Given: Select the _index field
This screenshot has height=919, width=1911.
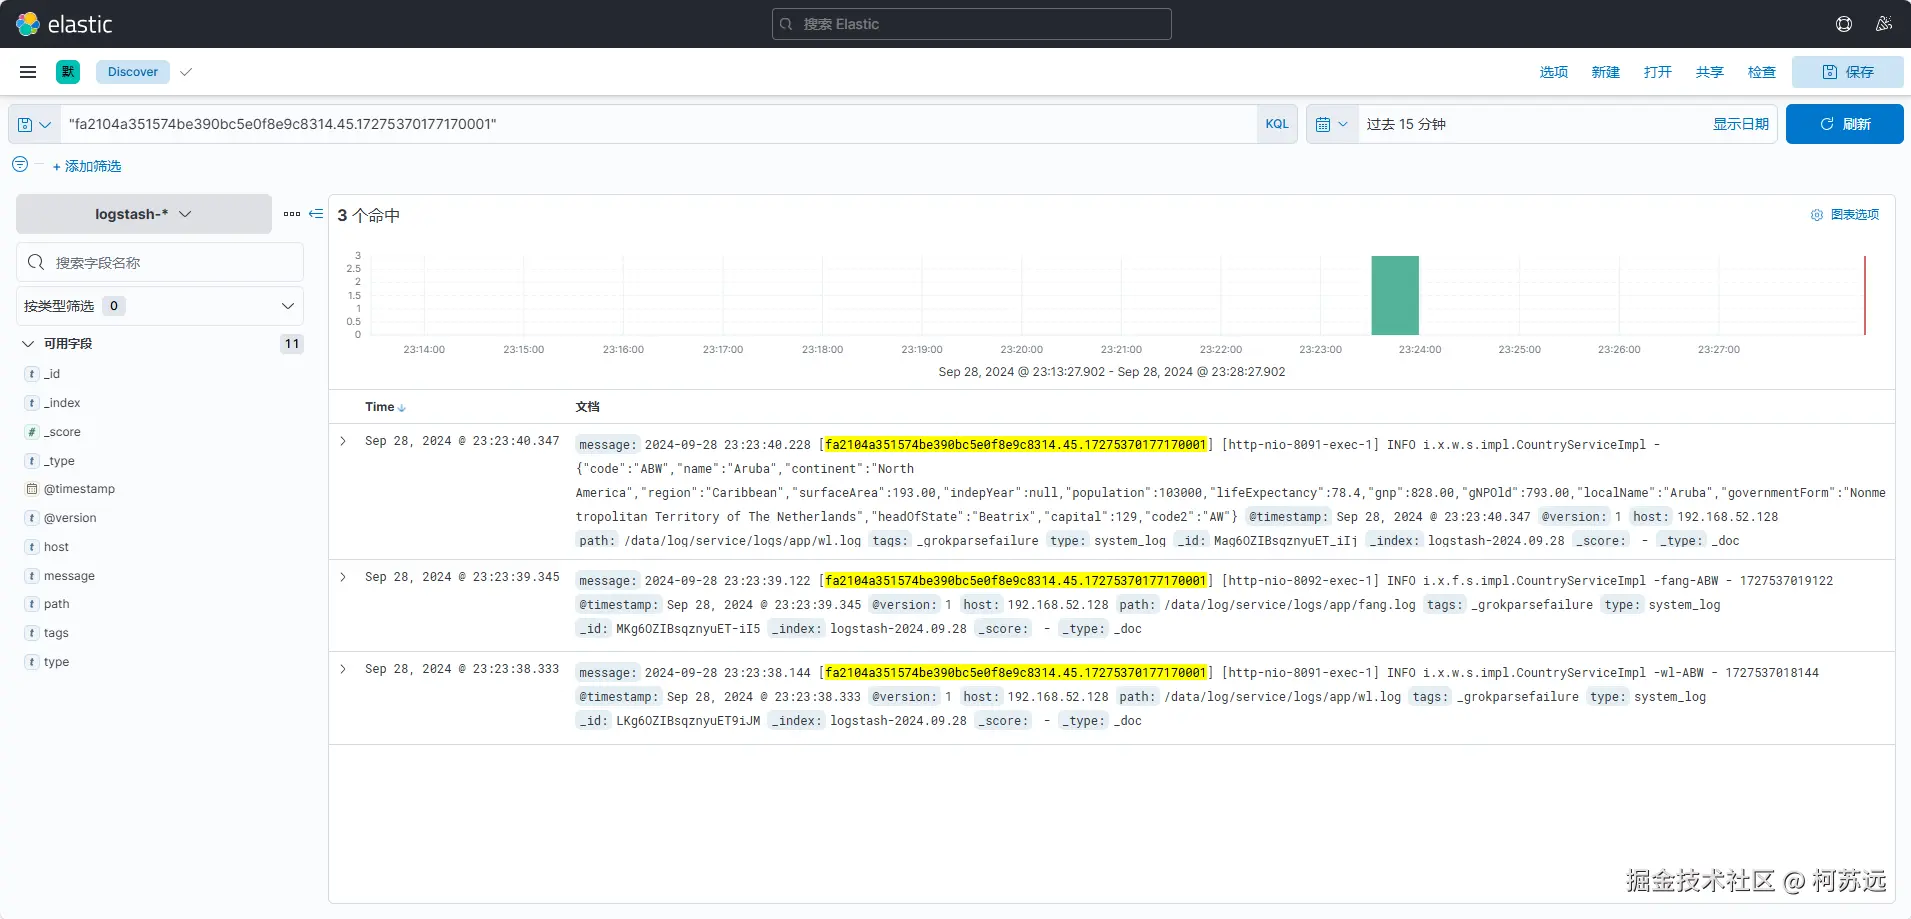Looking at the screenshot, I should (x=62, y=403).
